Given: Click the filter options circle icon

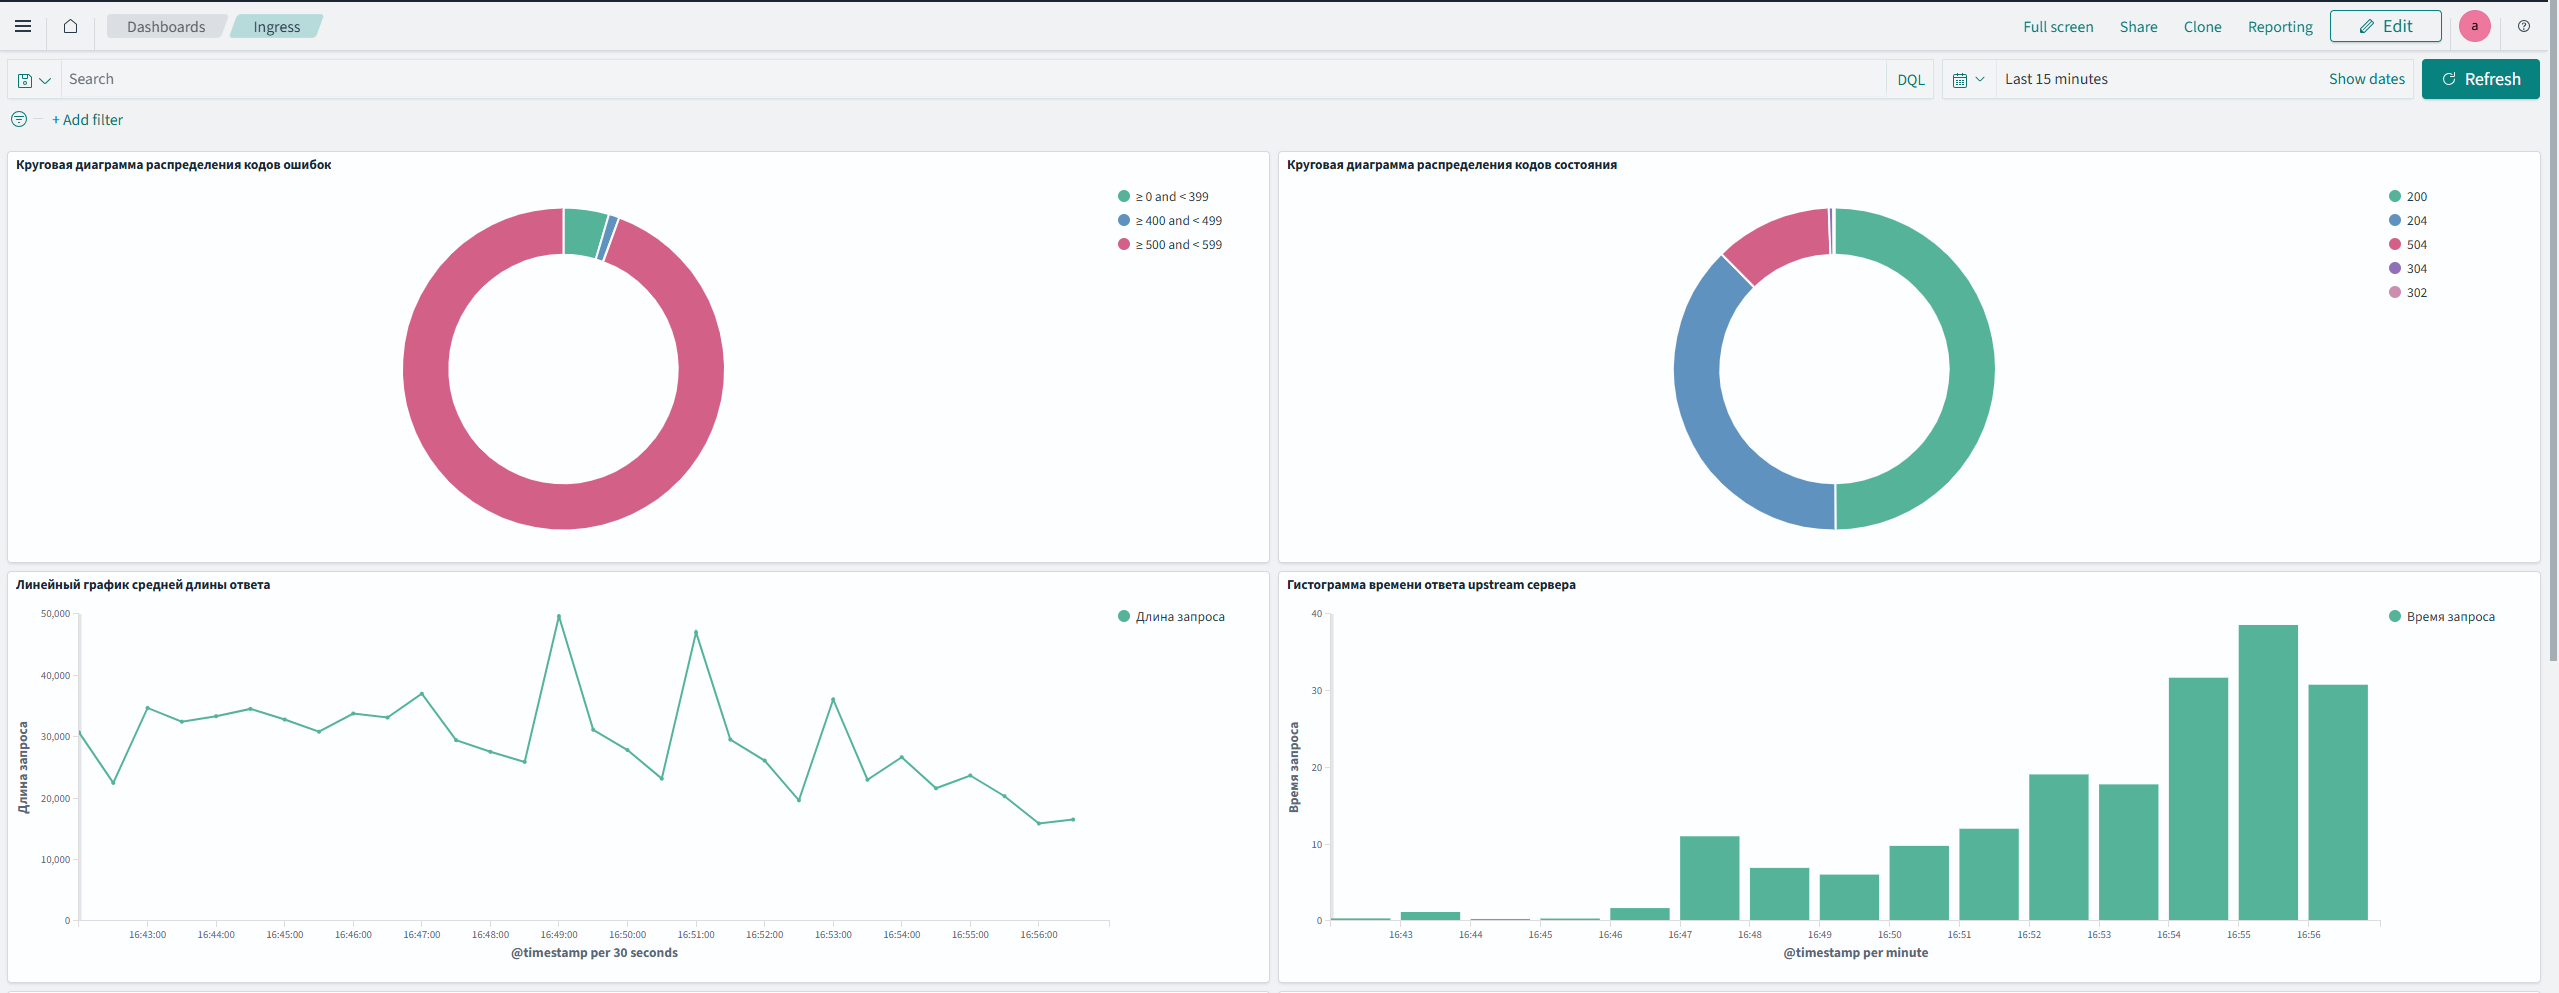Looking at the screenshot, I should (19, 120).
